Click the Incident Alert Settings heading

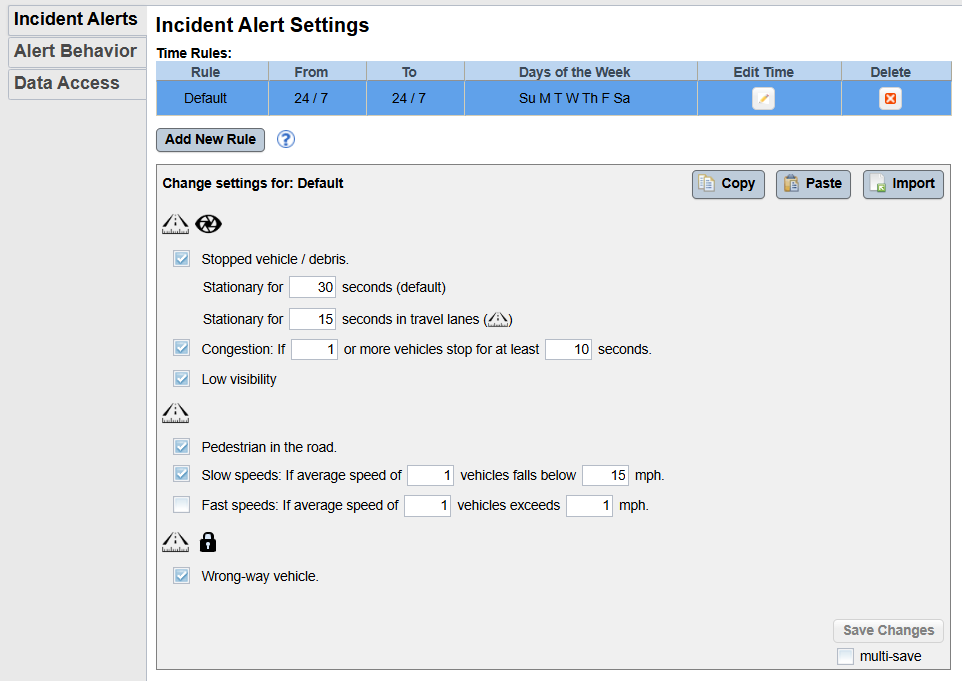coord(262,25)
